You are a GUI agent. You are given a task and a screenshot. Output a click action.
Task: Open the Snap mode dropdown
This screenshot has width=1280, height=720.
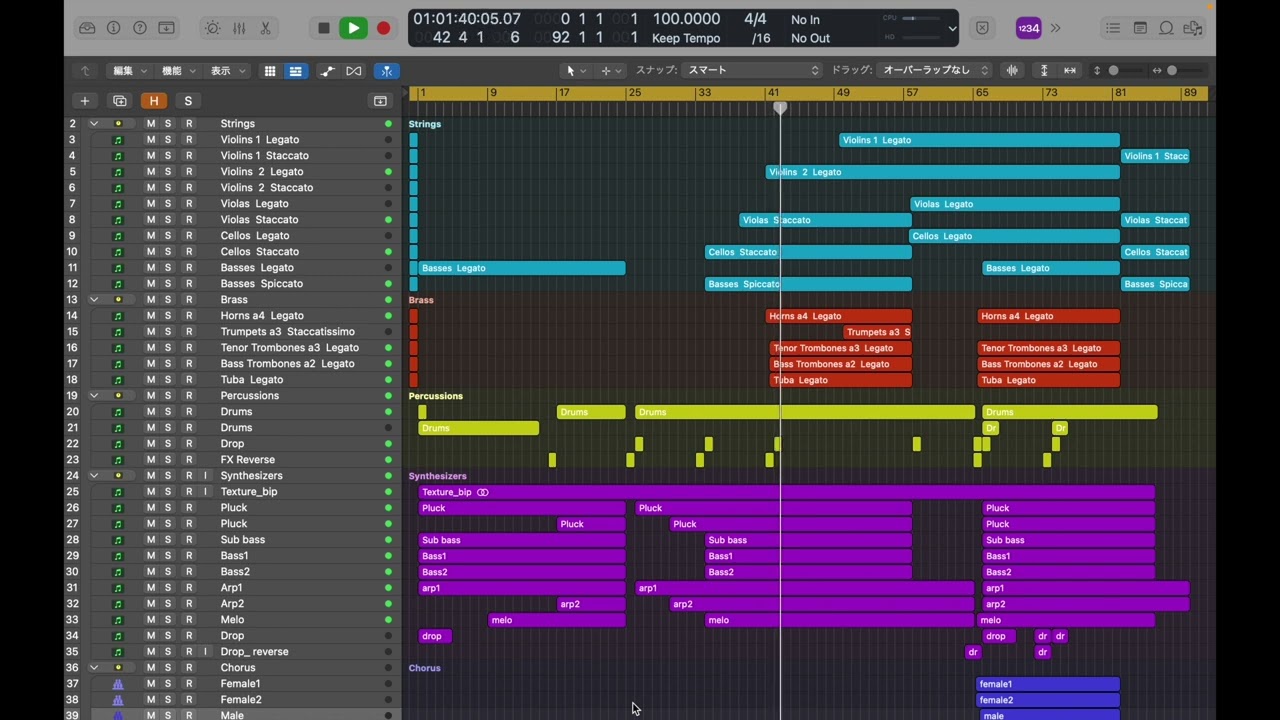point(752,71)
